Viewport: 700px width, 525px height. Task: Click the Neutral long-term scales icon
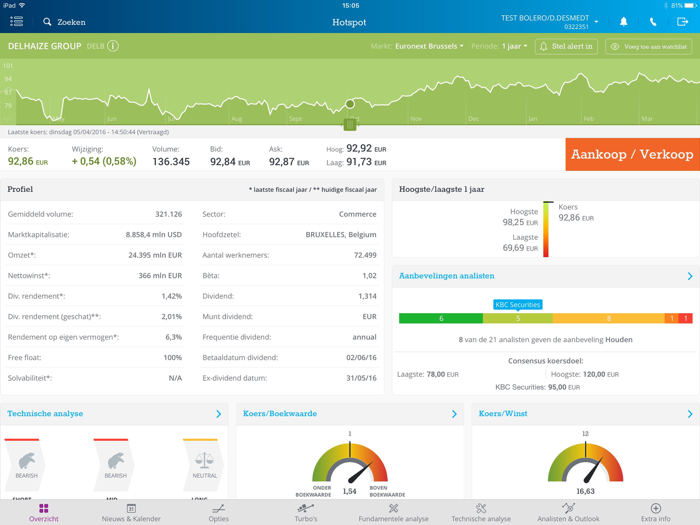[204, 460]
